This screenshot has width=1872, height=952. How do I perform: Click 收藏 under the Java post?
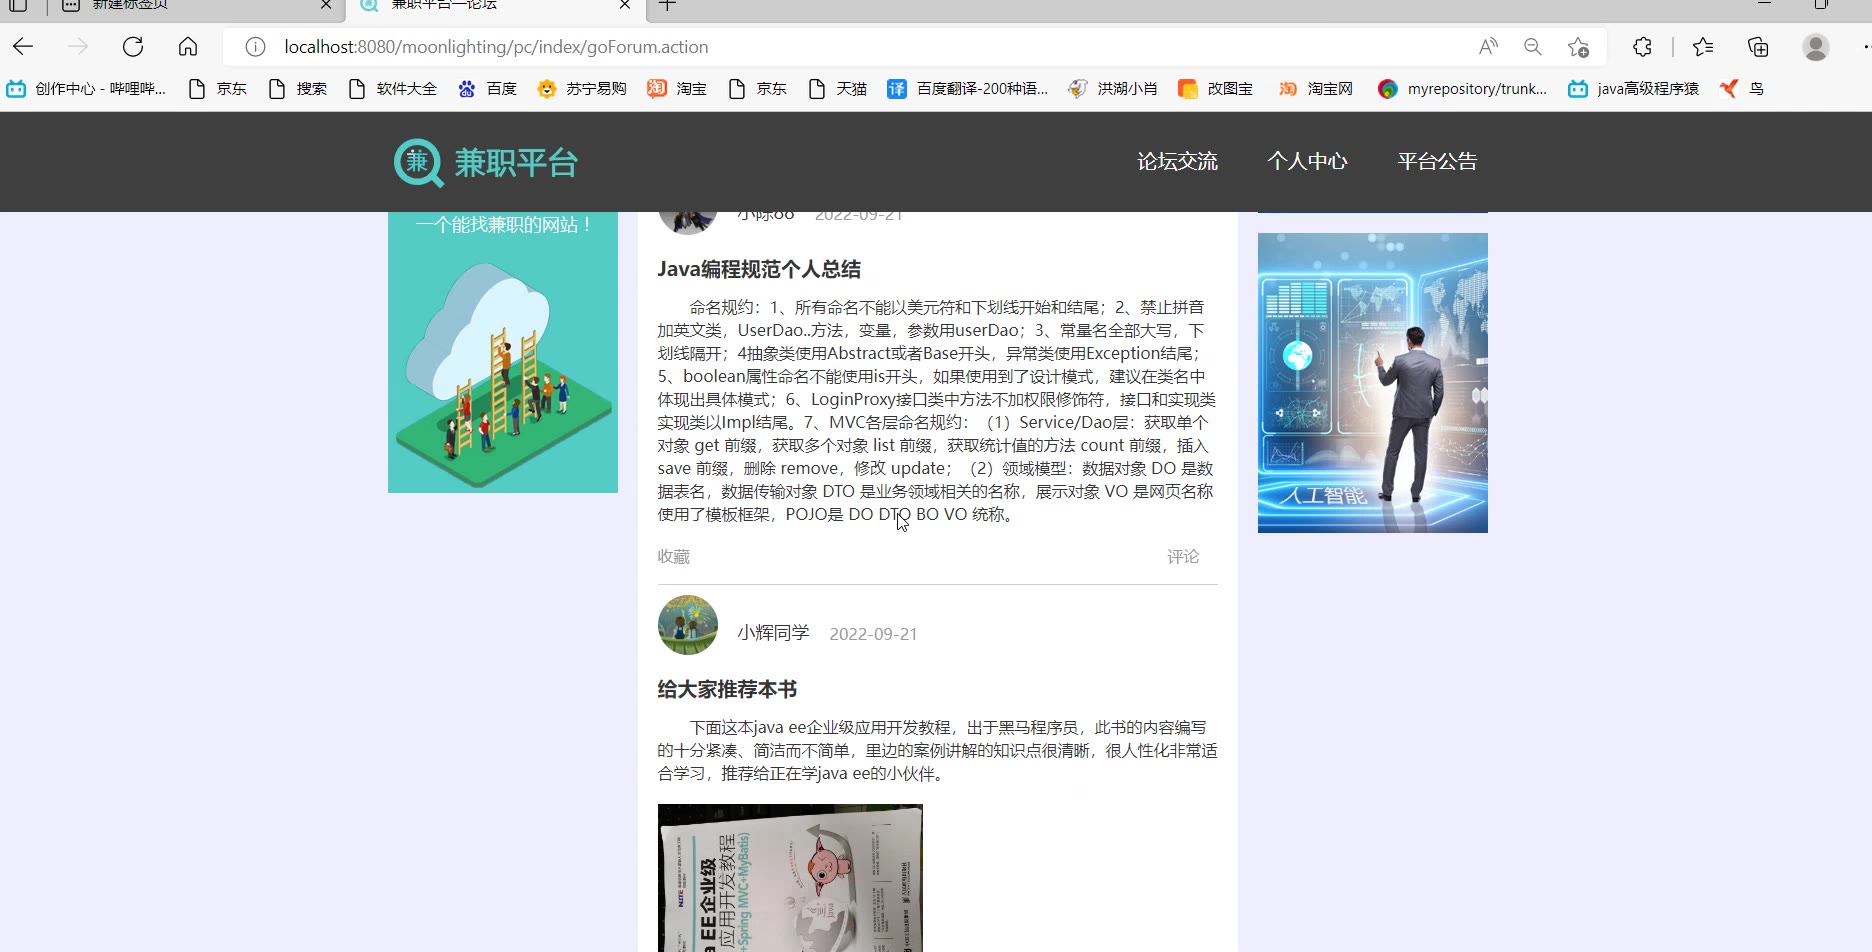coord(673,556)
